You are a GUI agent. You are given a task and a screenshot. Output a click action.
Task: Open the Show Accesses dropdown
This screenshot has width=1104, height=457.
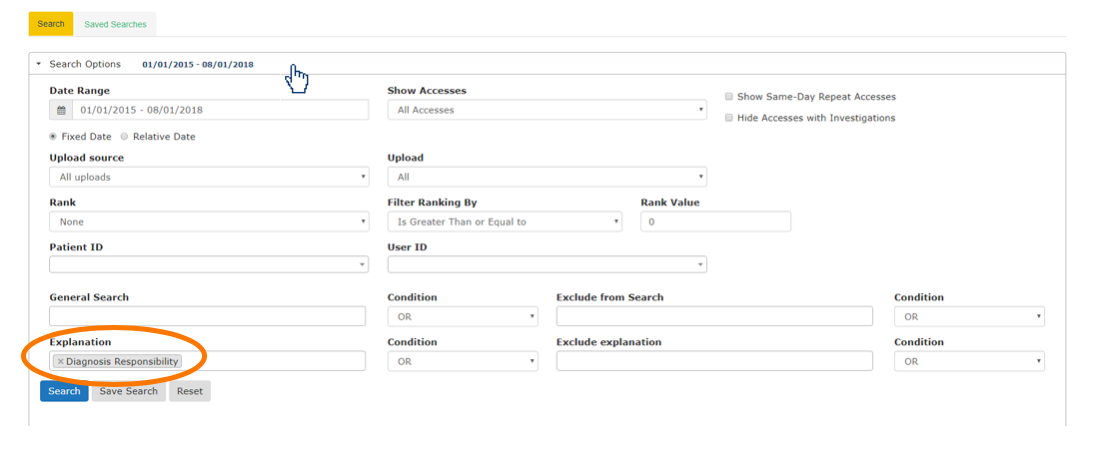(547, 110)
